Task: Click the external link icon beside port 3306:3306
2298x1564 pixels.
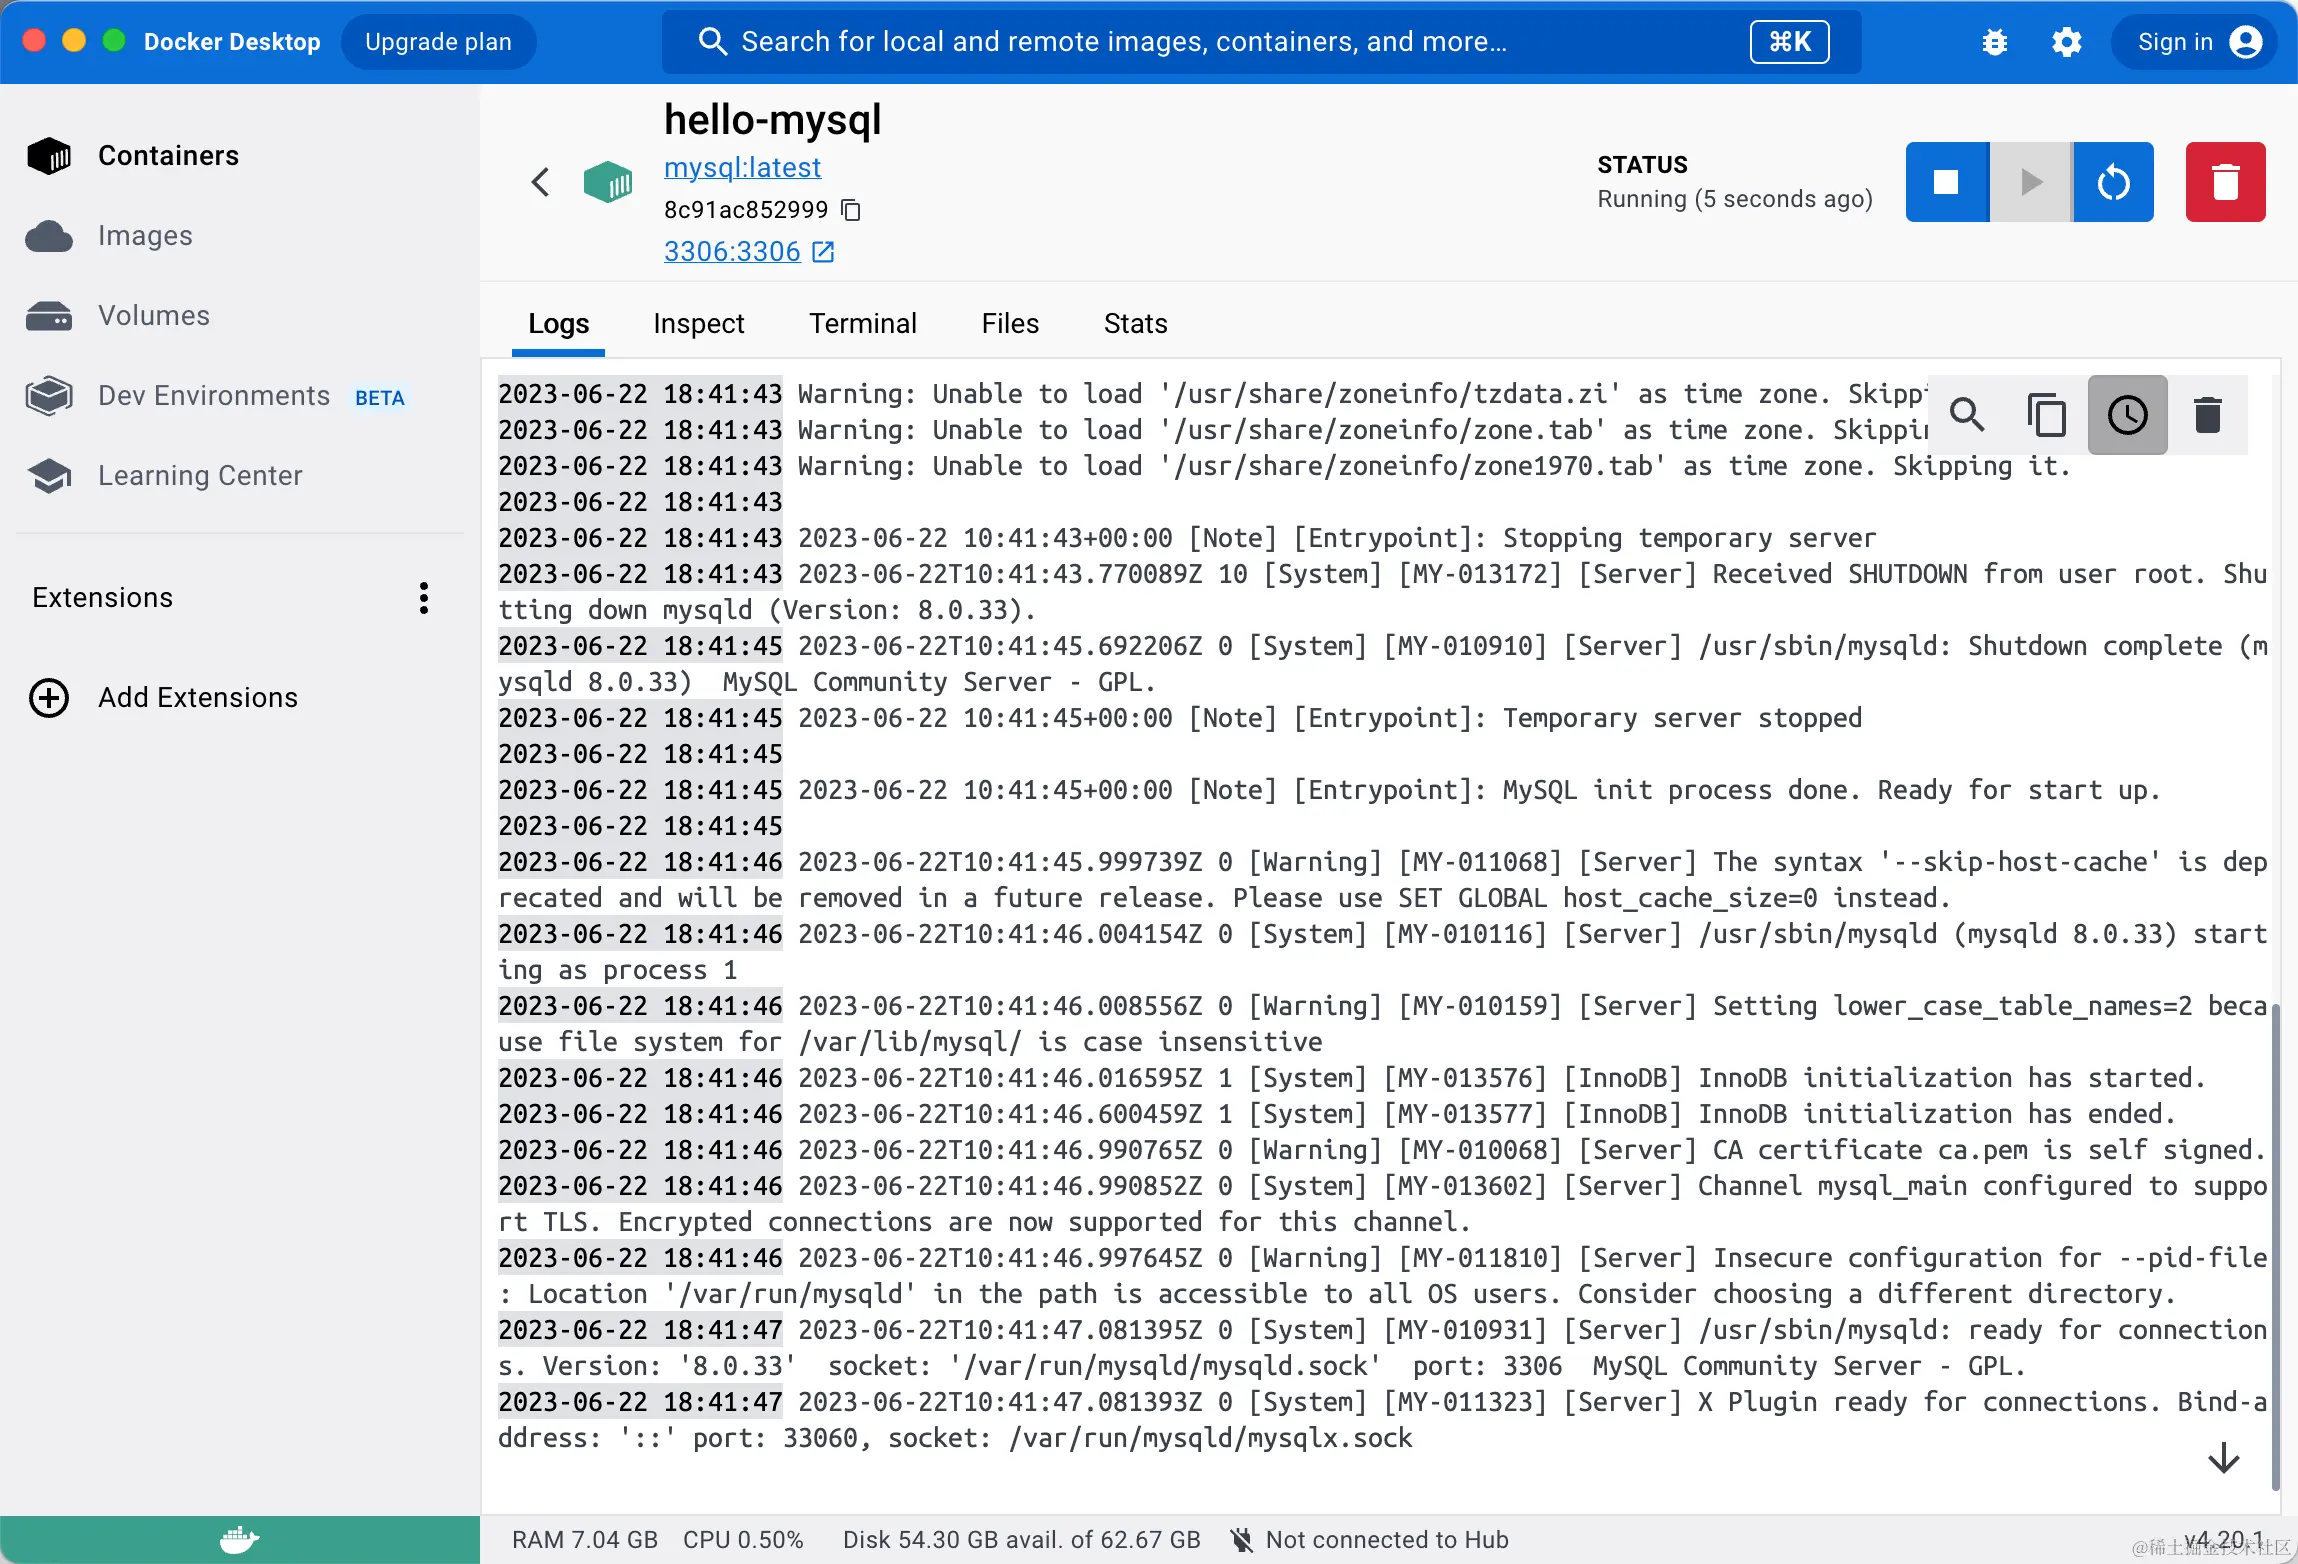Action: click(x=823, y=252)
